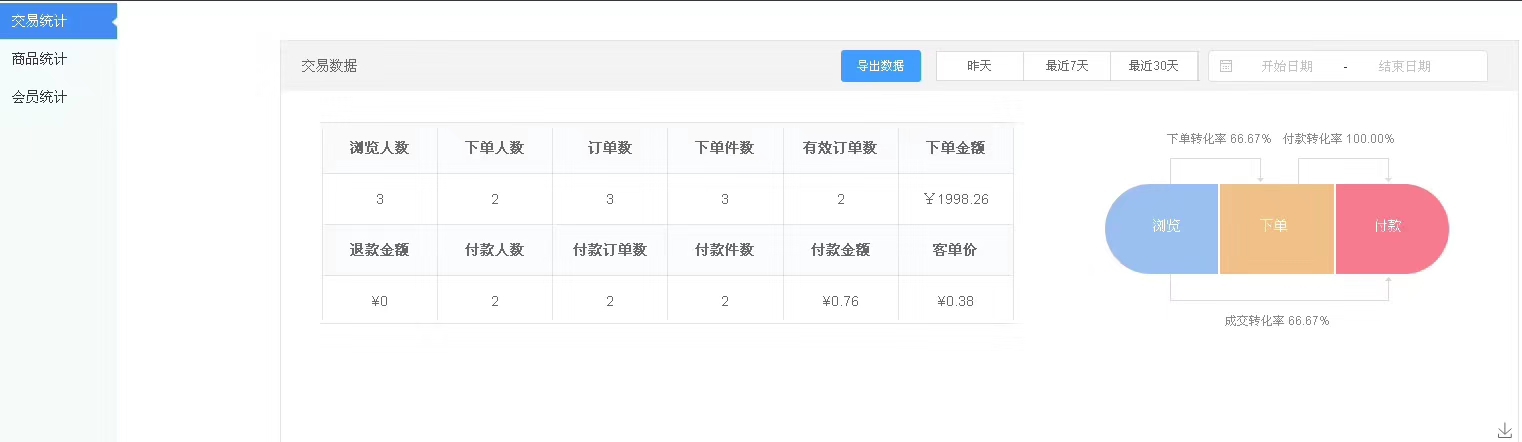This screenshot has height=442, width=1522.
Task: Open 会员统计 in the sidebar
Action: [x=39, y=97]
